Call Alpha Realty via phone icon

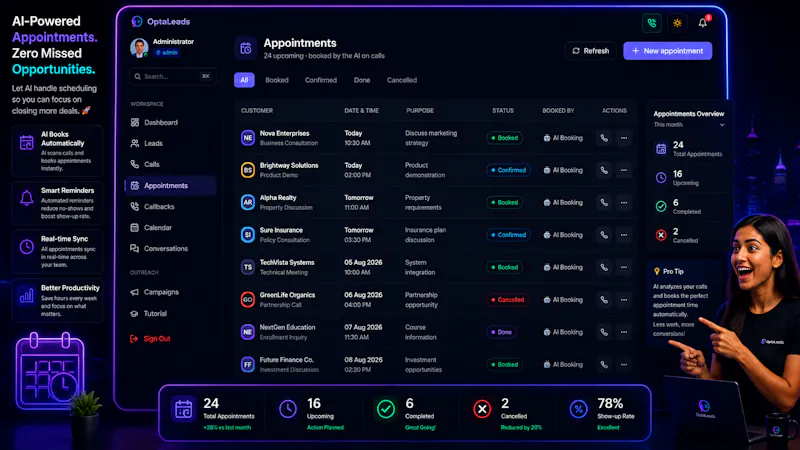[604, 203]
